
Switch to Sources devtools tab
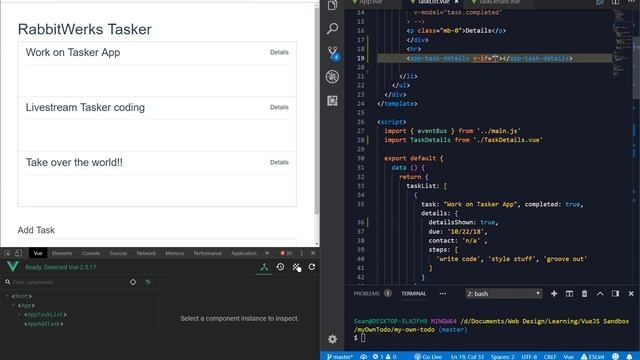(118, 253)
